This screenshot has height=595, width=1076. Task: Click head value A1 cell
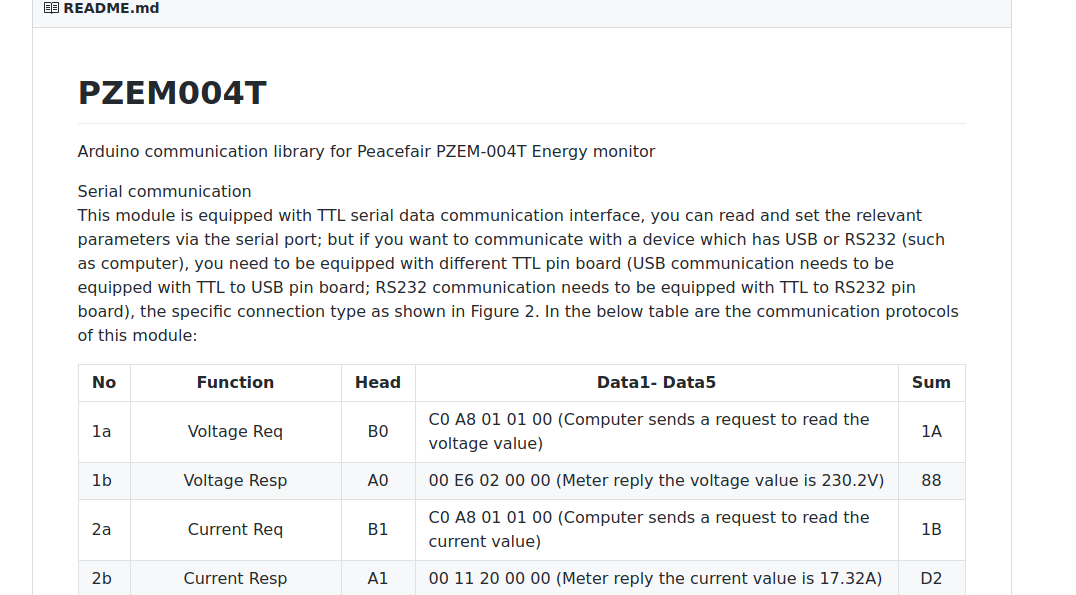pyautogui.click(x=378, y=579)
